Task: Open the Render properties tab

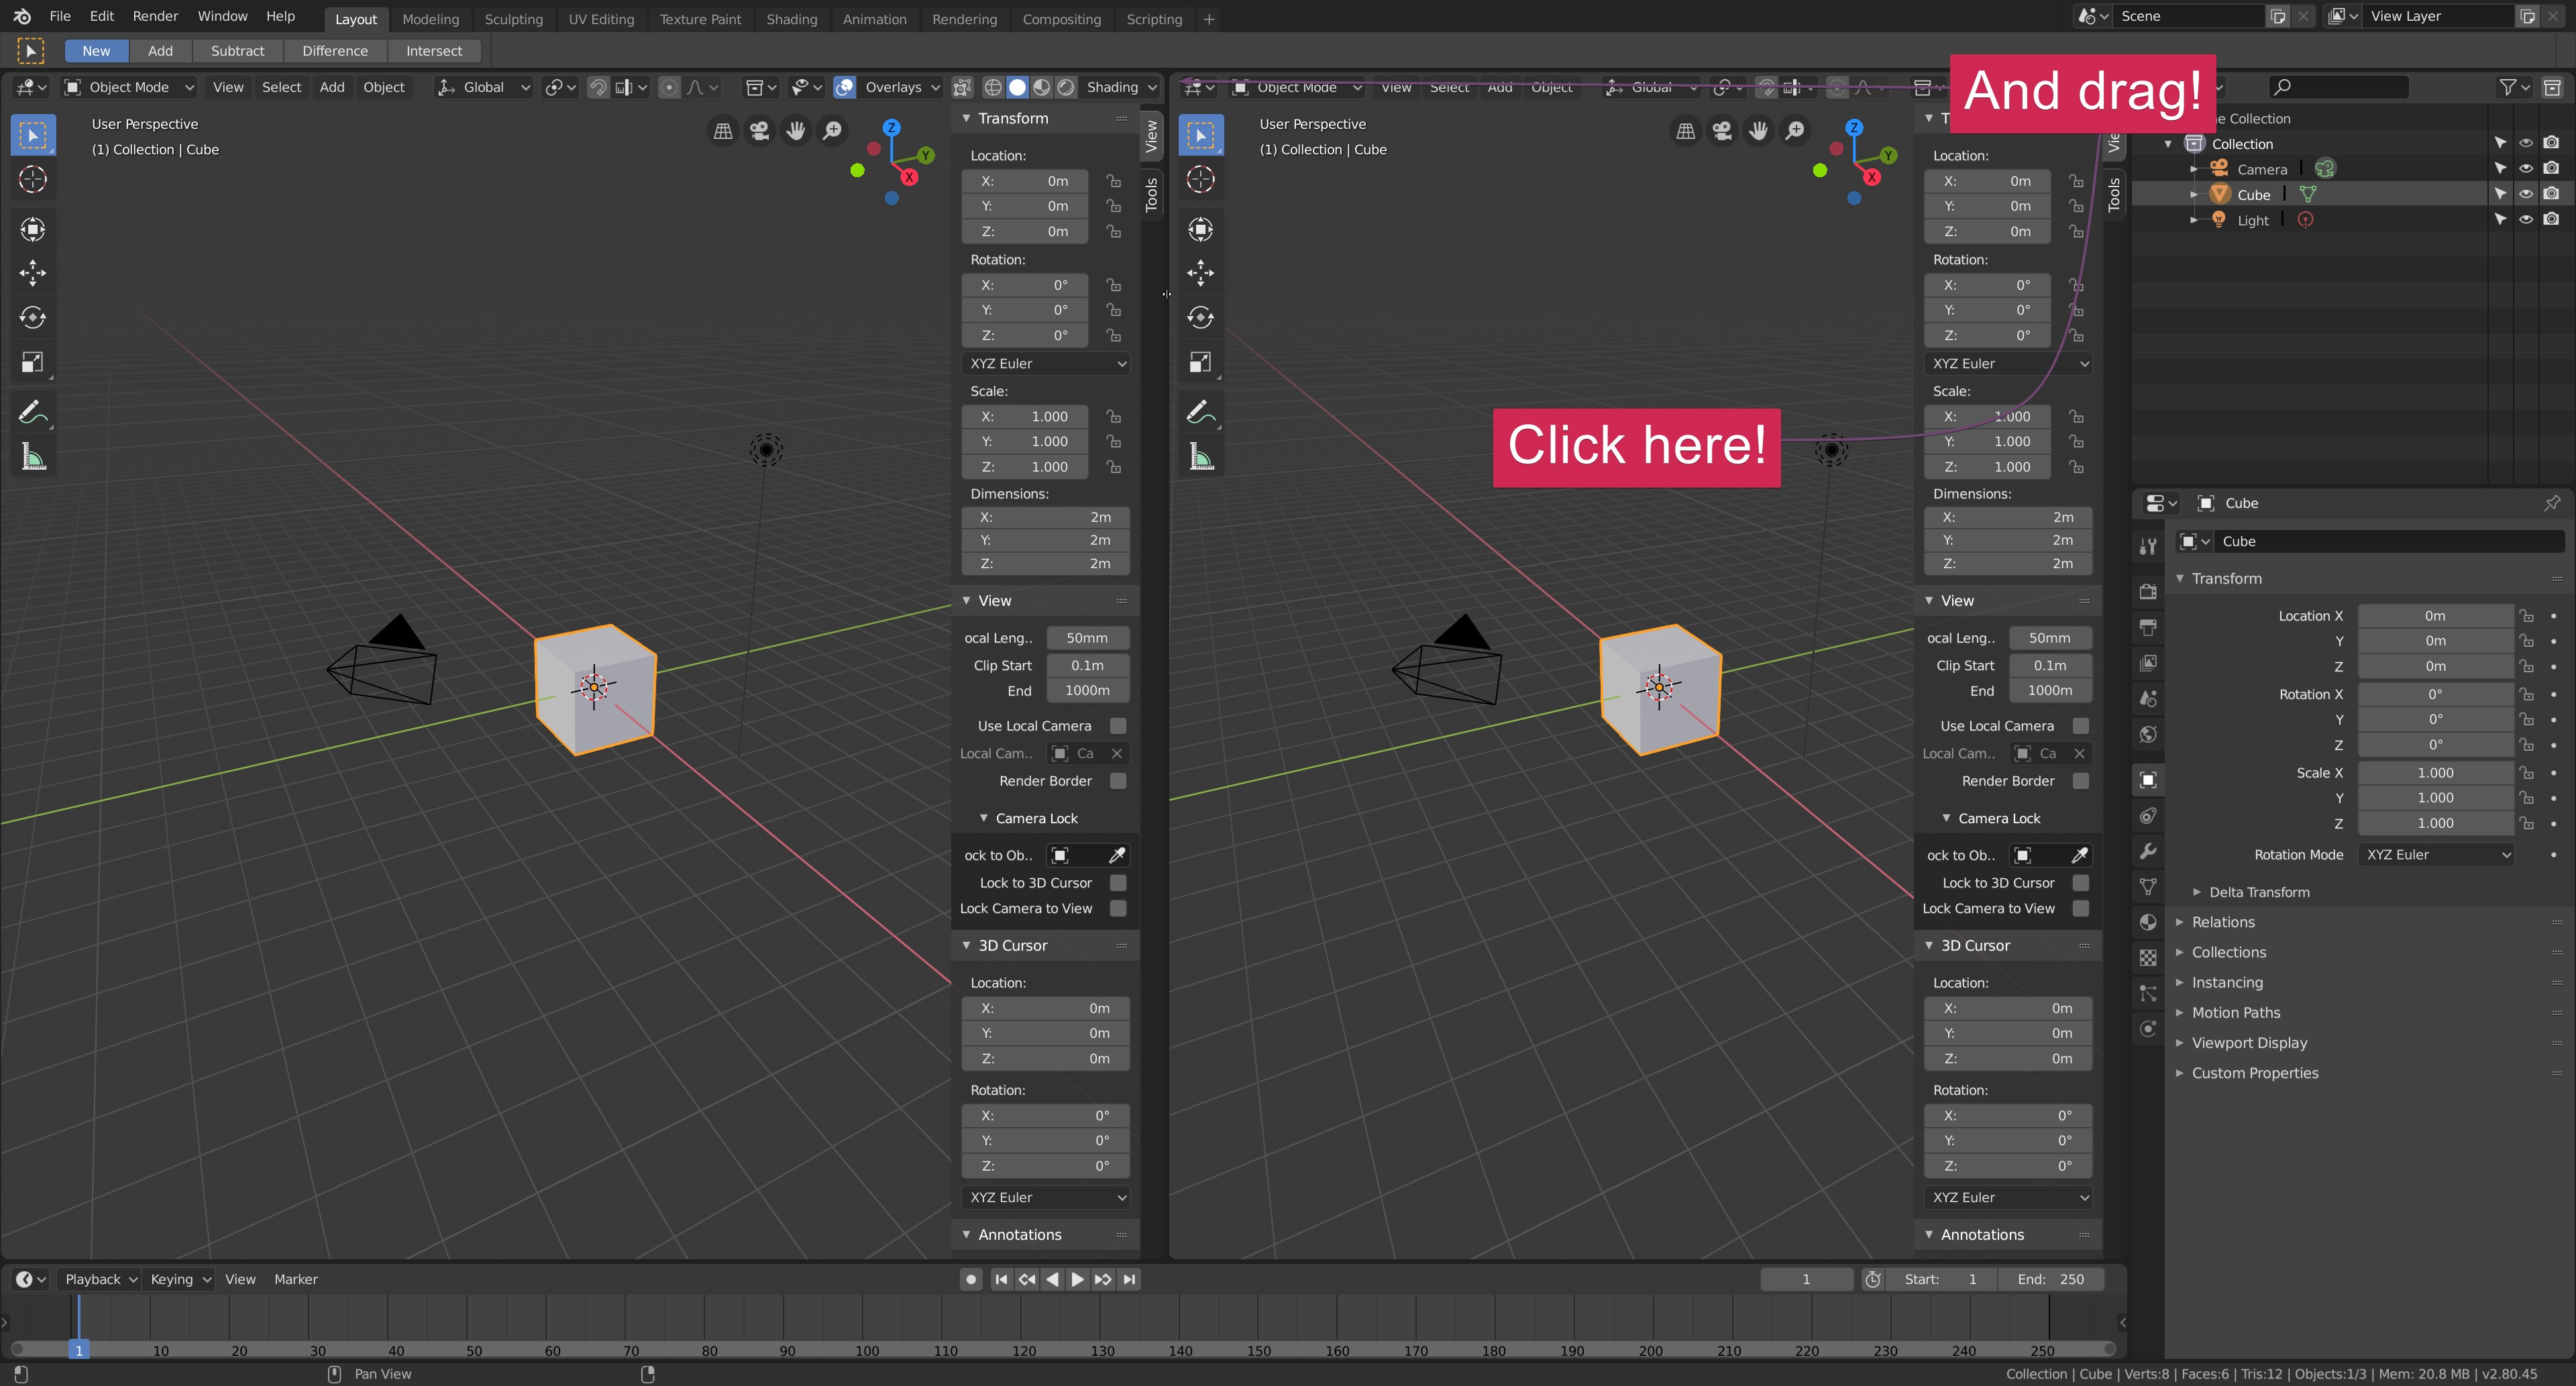Action: [x=2148, y=591]
